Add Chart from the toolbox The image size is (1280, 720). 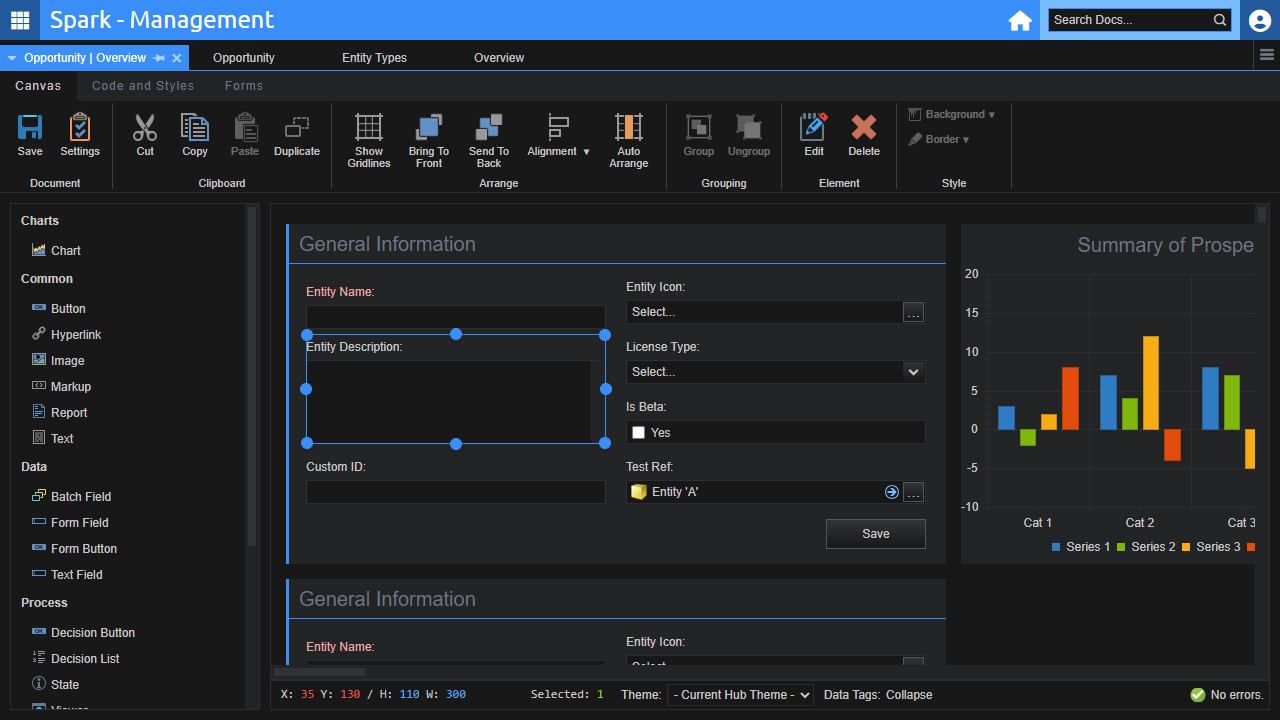coord(55,250)
